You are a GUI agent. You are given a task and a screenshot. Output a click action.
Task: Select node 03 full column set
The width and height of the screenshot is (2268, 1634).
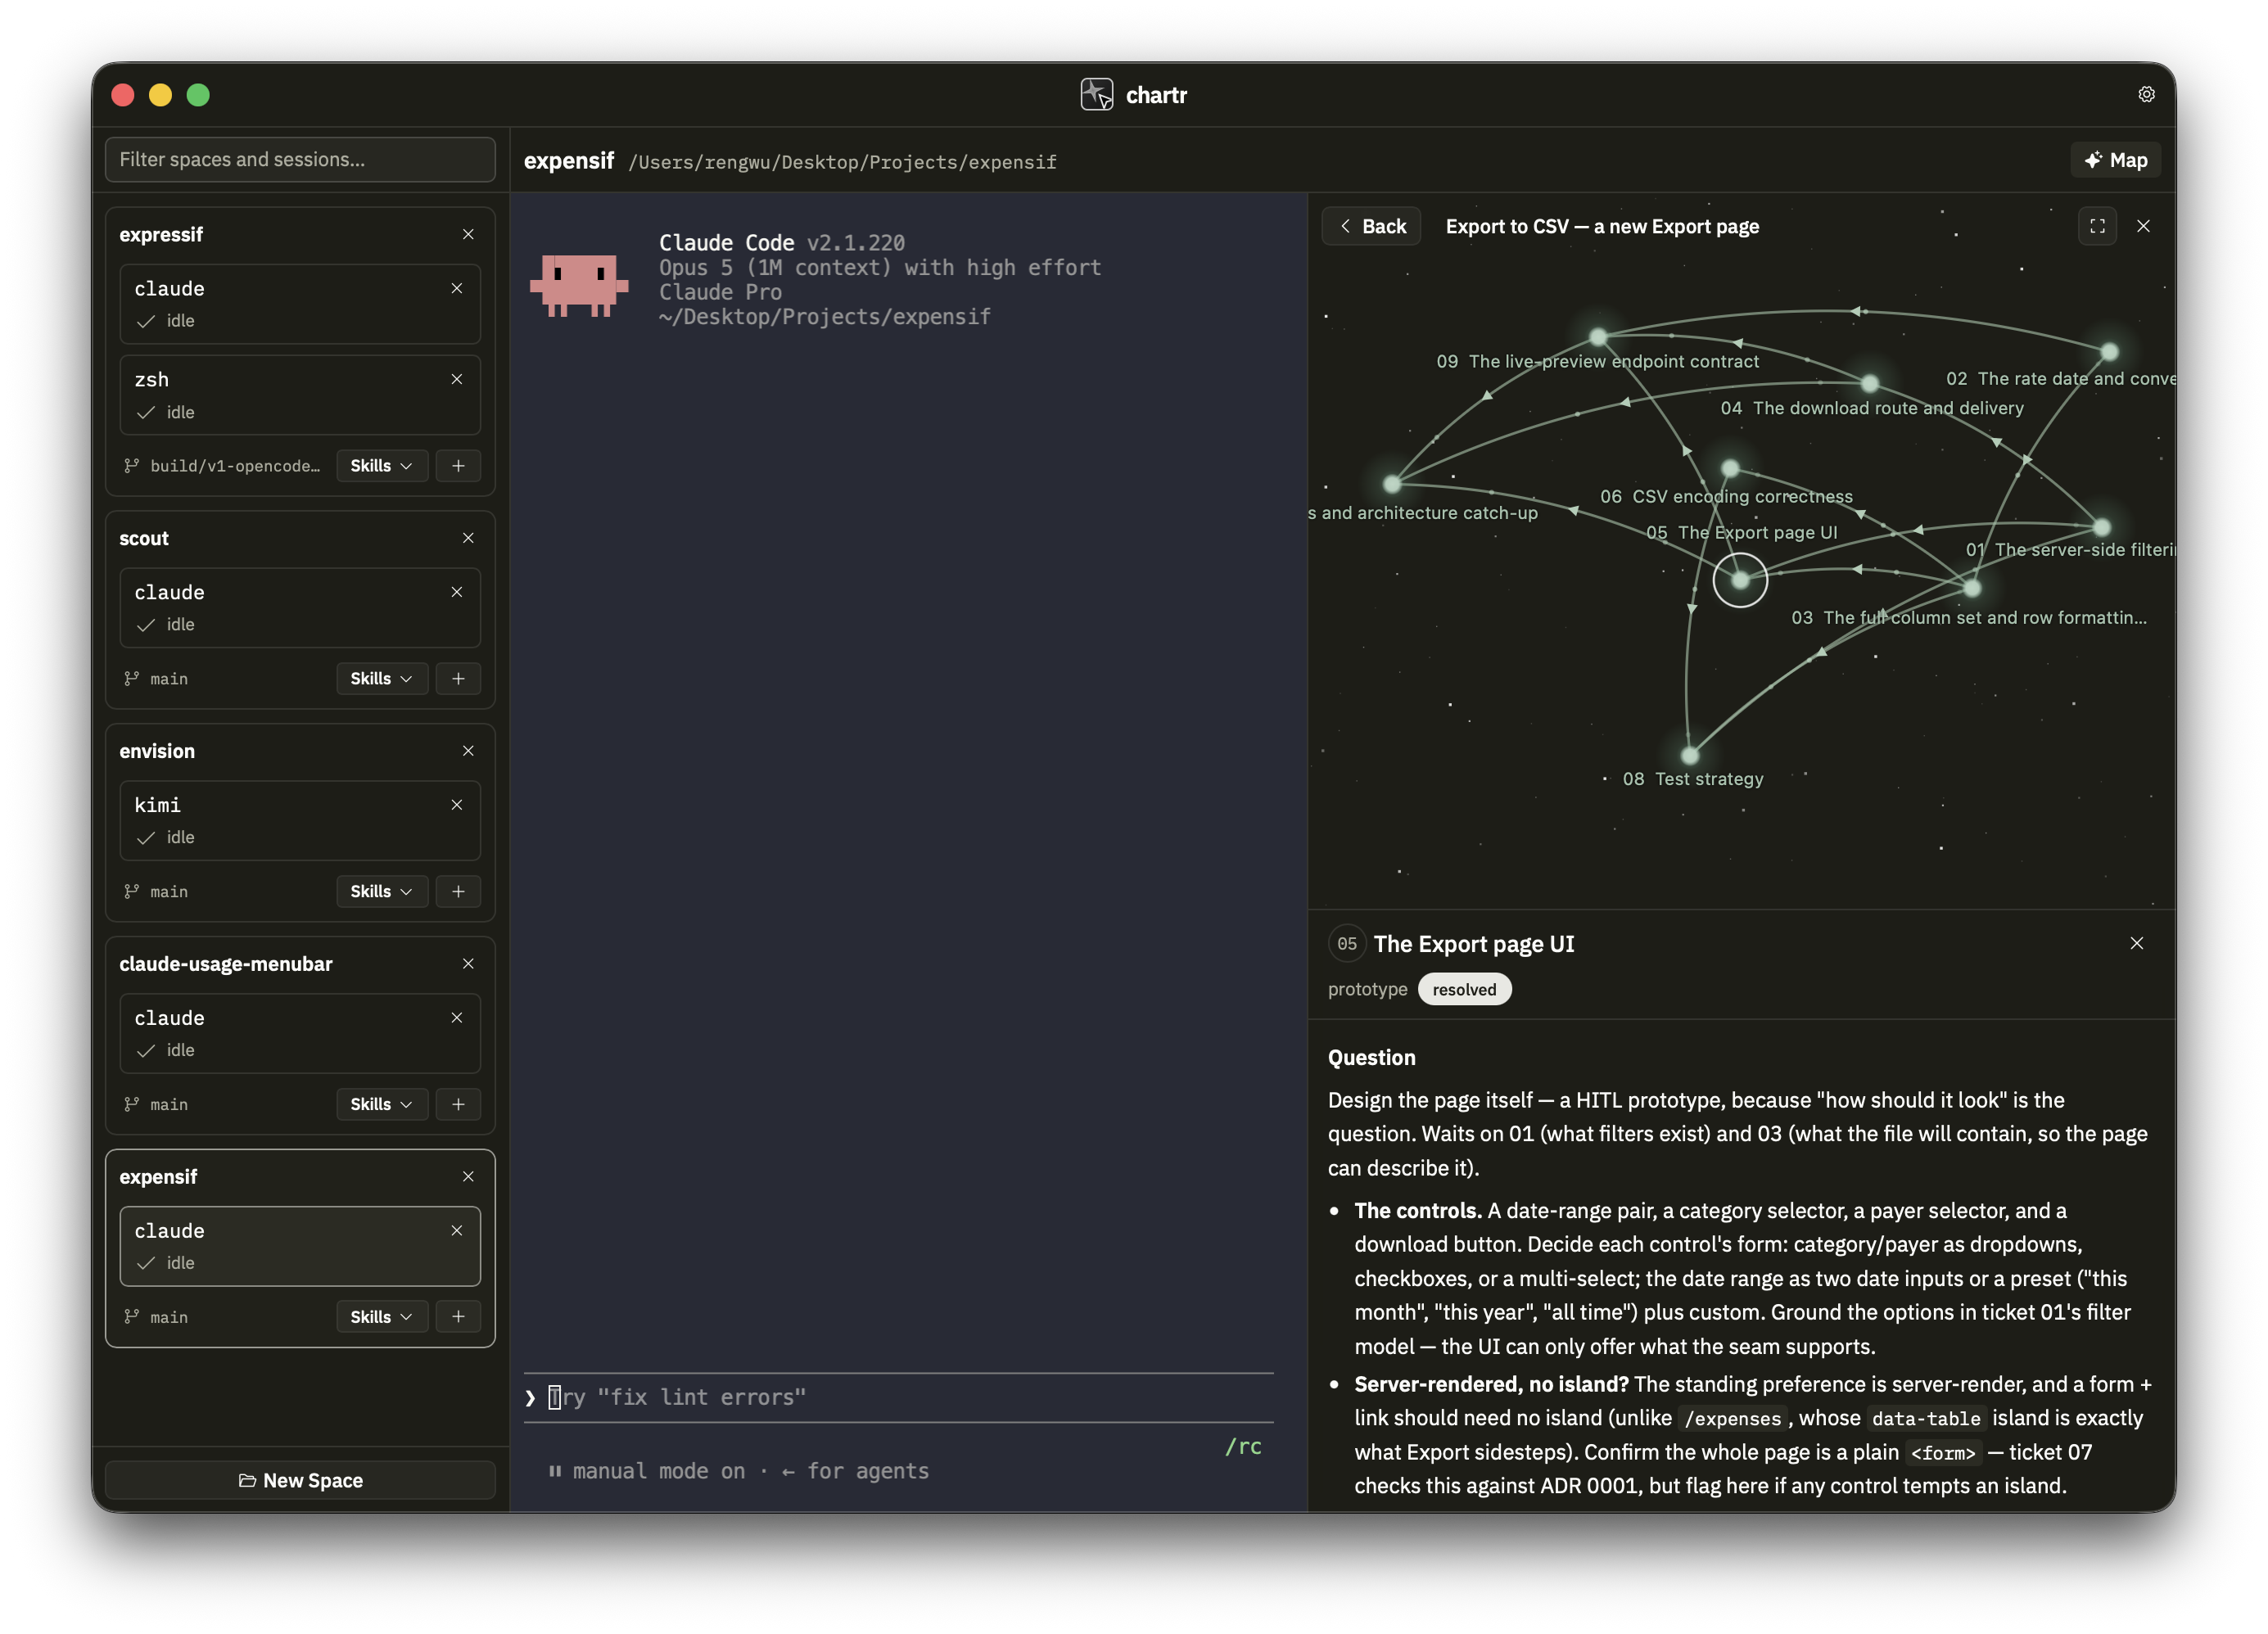(1972, 588)
